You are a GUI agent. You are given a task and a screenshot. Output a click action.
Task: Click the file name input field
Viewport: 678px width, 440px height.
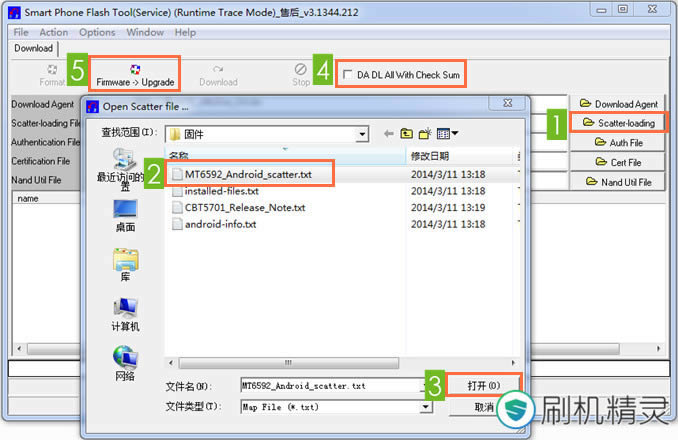330,384
